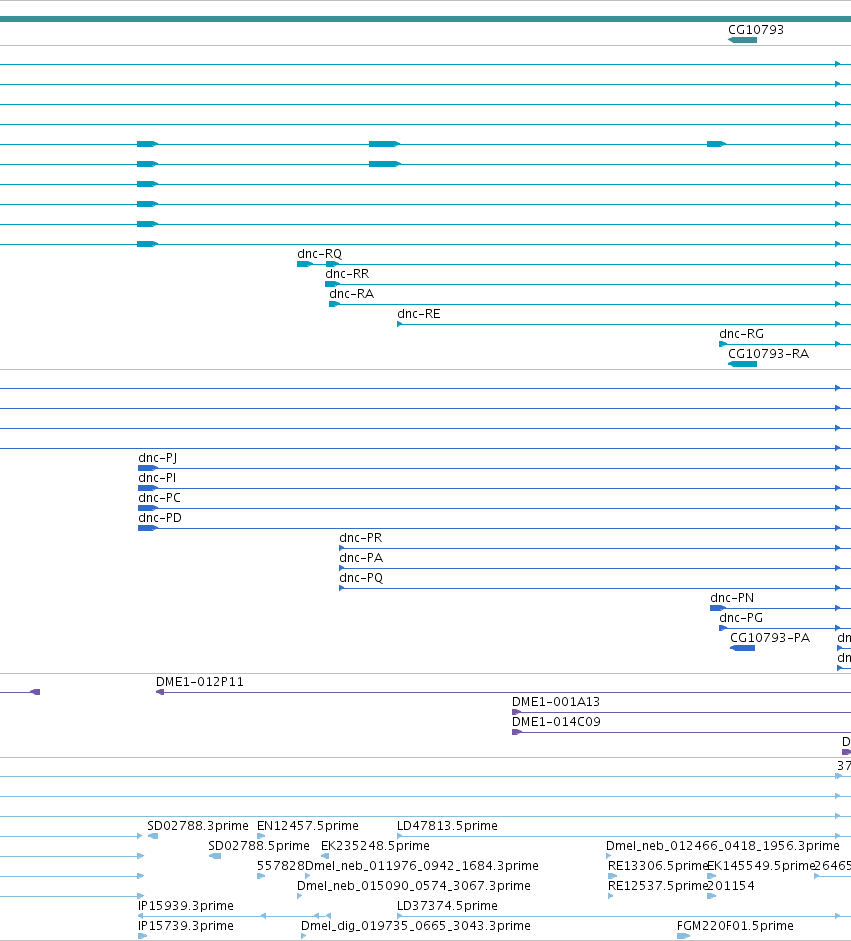Click the DME1-014C09 clone label
This screenshot has width=851, height=941.
(556, 722)
